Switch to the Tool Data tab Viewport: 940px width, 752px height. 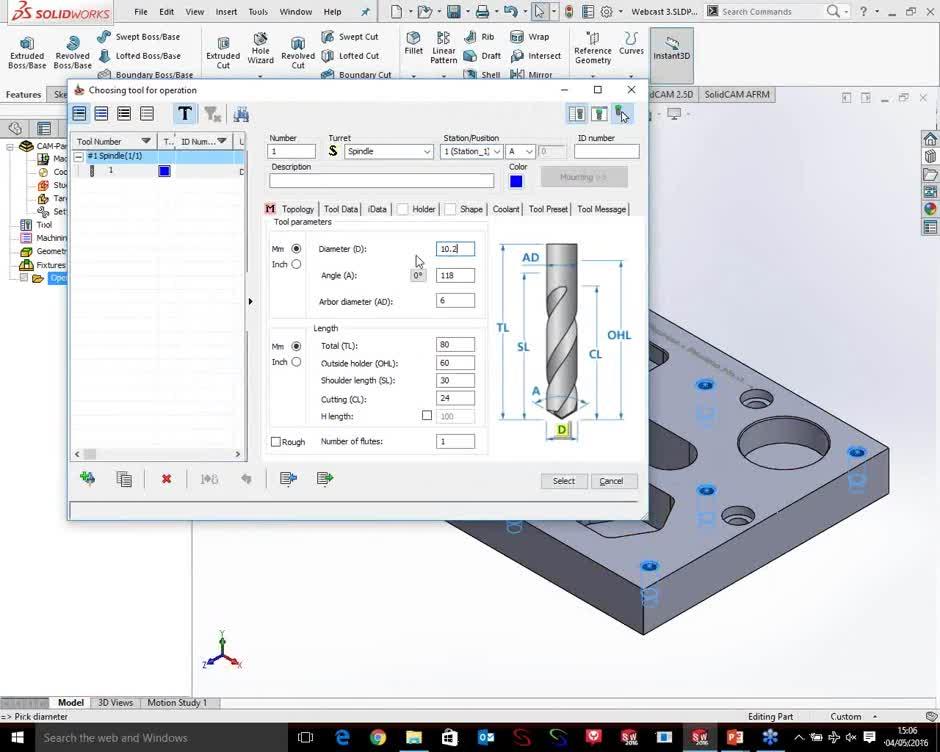[x=340, y=209]
